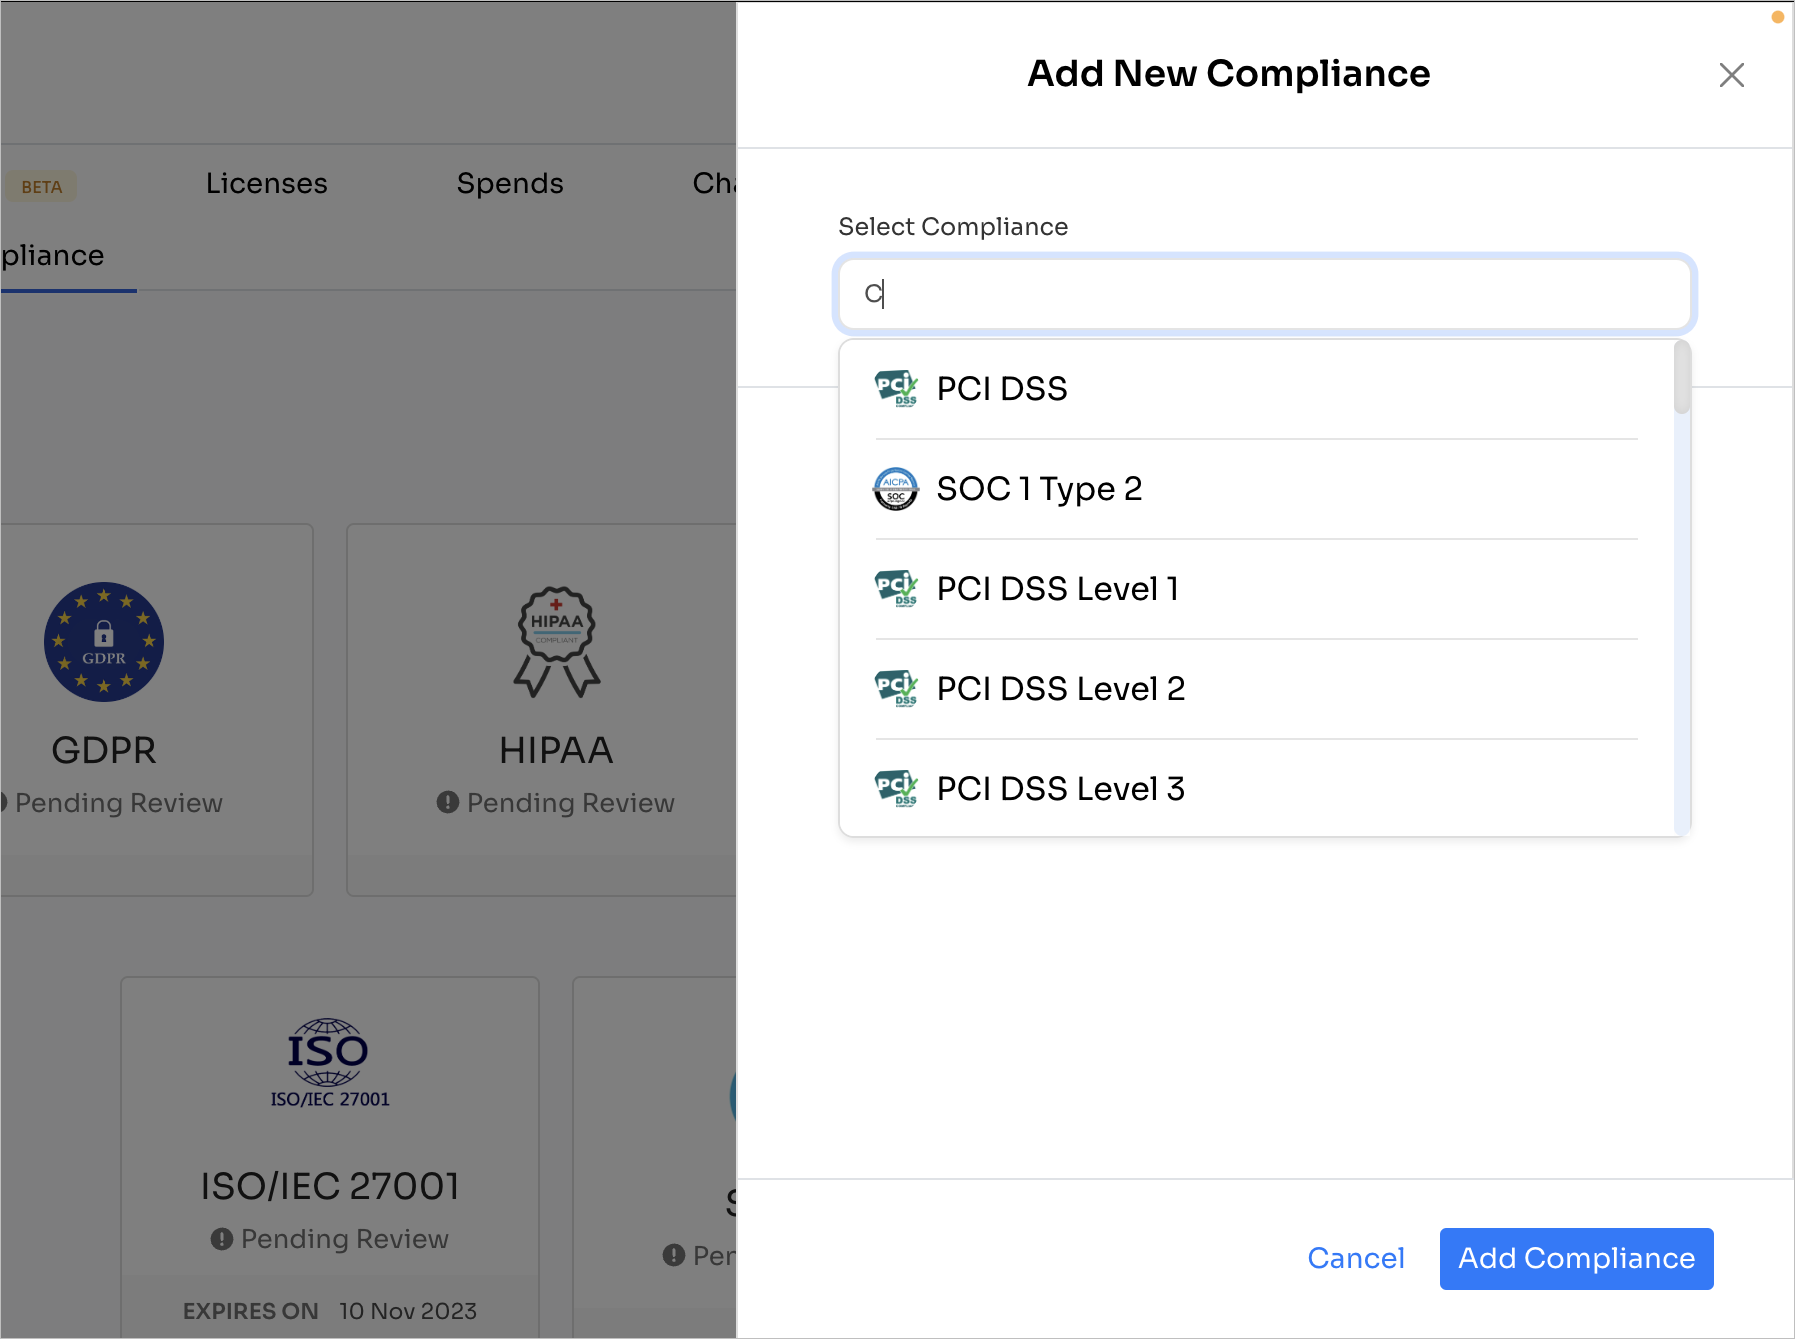Screen dimensions: 1795x1339
Task: Click the PCI DSS logo icon in first option
Action: pos(896,388)
